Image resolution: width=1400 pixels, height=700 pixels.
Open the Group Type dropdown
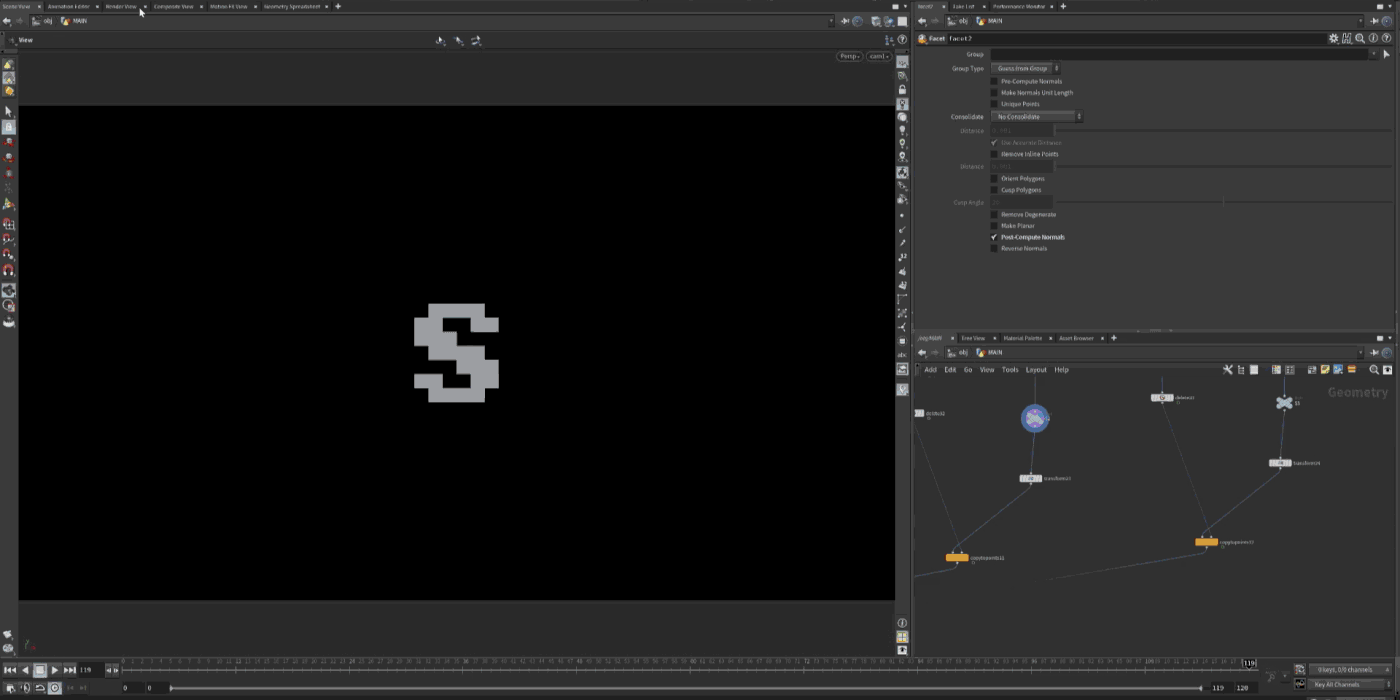(x=1026, y=69)
